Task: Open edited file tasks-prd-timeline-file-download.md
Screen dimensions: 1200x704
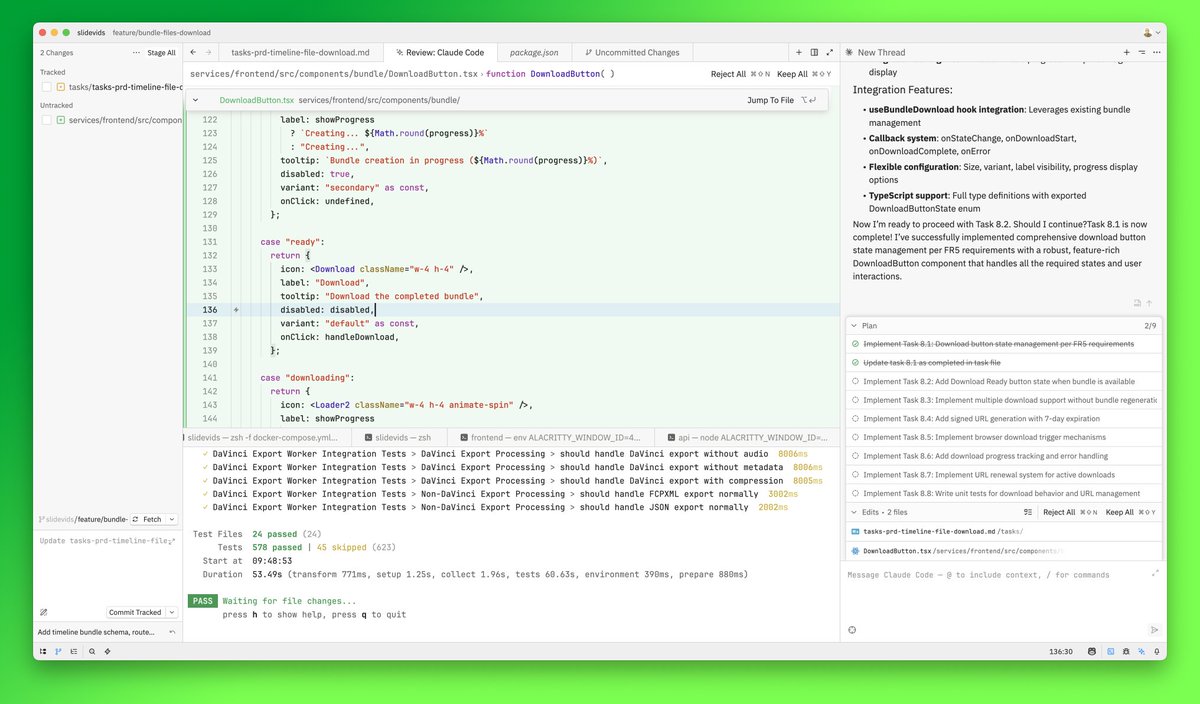Action: point(1004,532)
